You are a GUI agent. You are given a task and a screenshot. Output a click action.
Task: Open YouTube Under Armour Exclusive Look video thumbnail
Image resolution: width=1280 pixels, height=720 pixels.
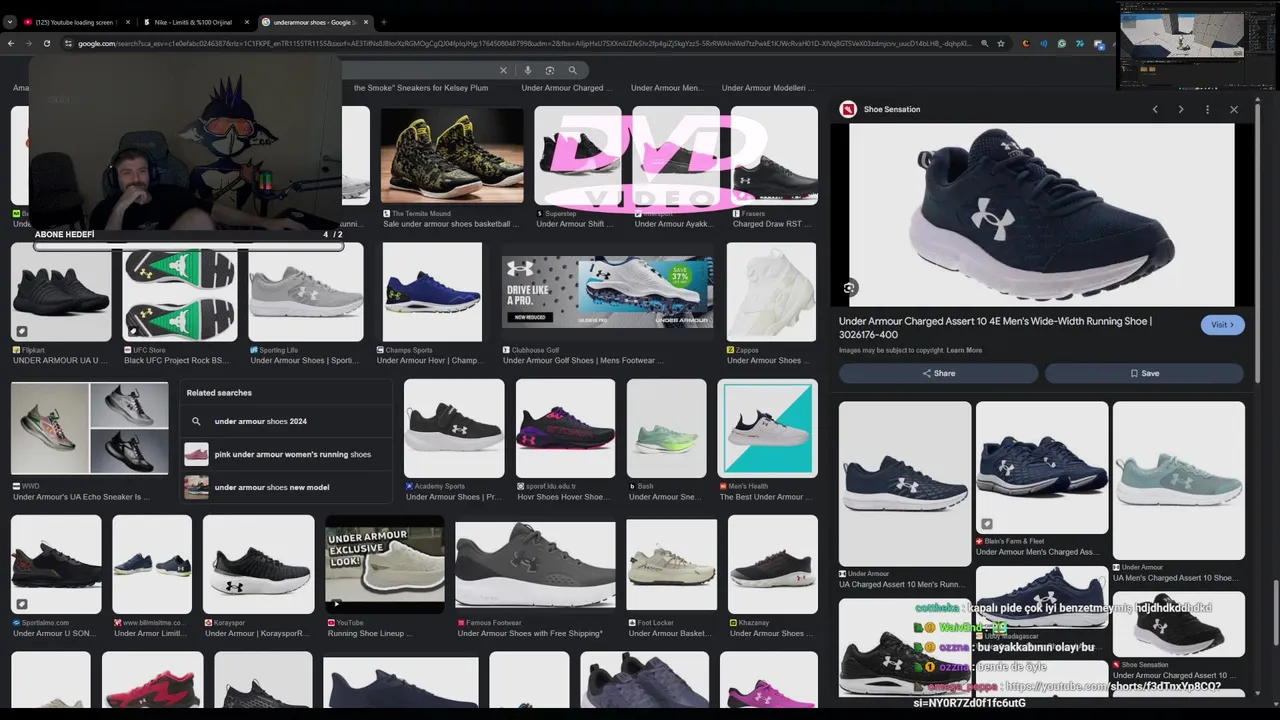(x=385, y=564)
